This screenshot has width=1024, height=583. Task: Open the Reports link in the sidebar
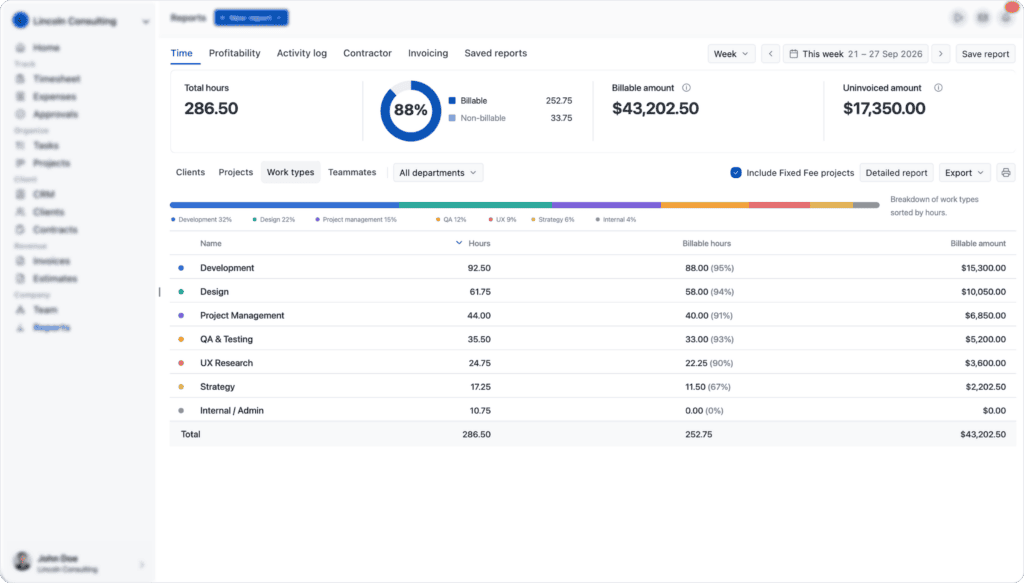click(x=52, y=327)
